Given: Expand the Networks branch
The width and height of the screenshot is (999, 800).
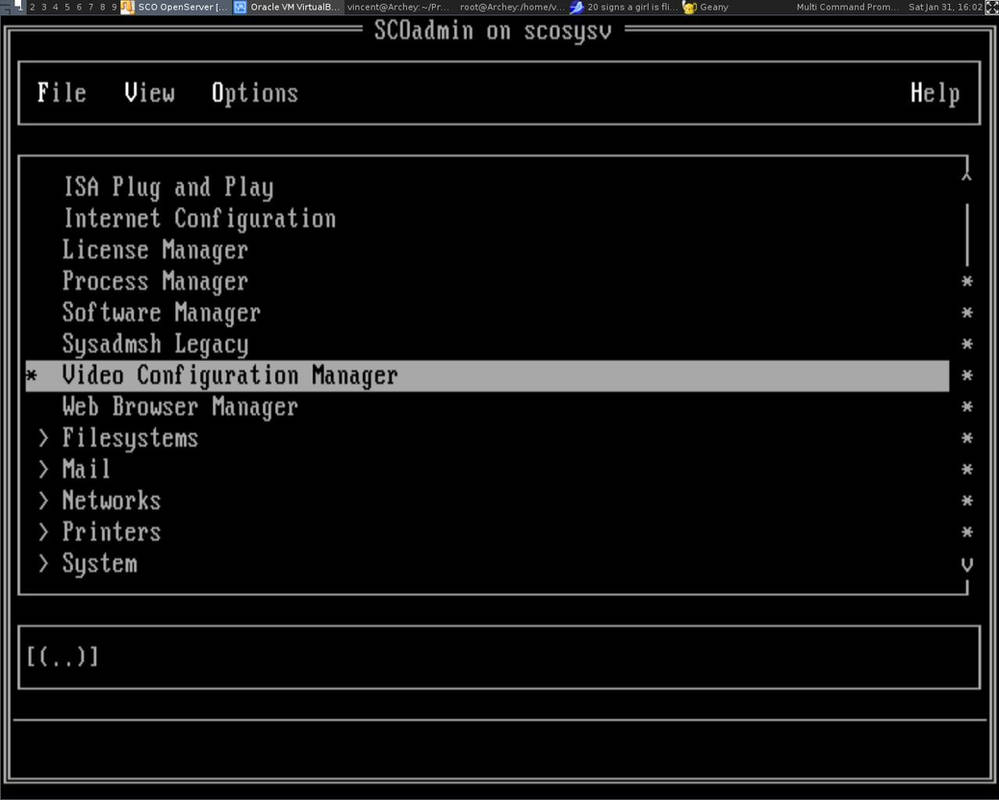Looking at the screenshot, I should [110, 500].
